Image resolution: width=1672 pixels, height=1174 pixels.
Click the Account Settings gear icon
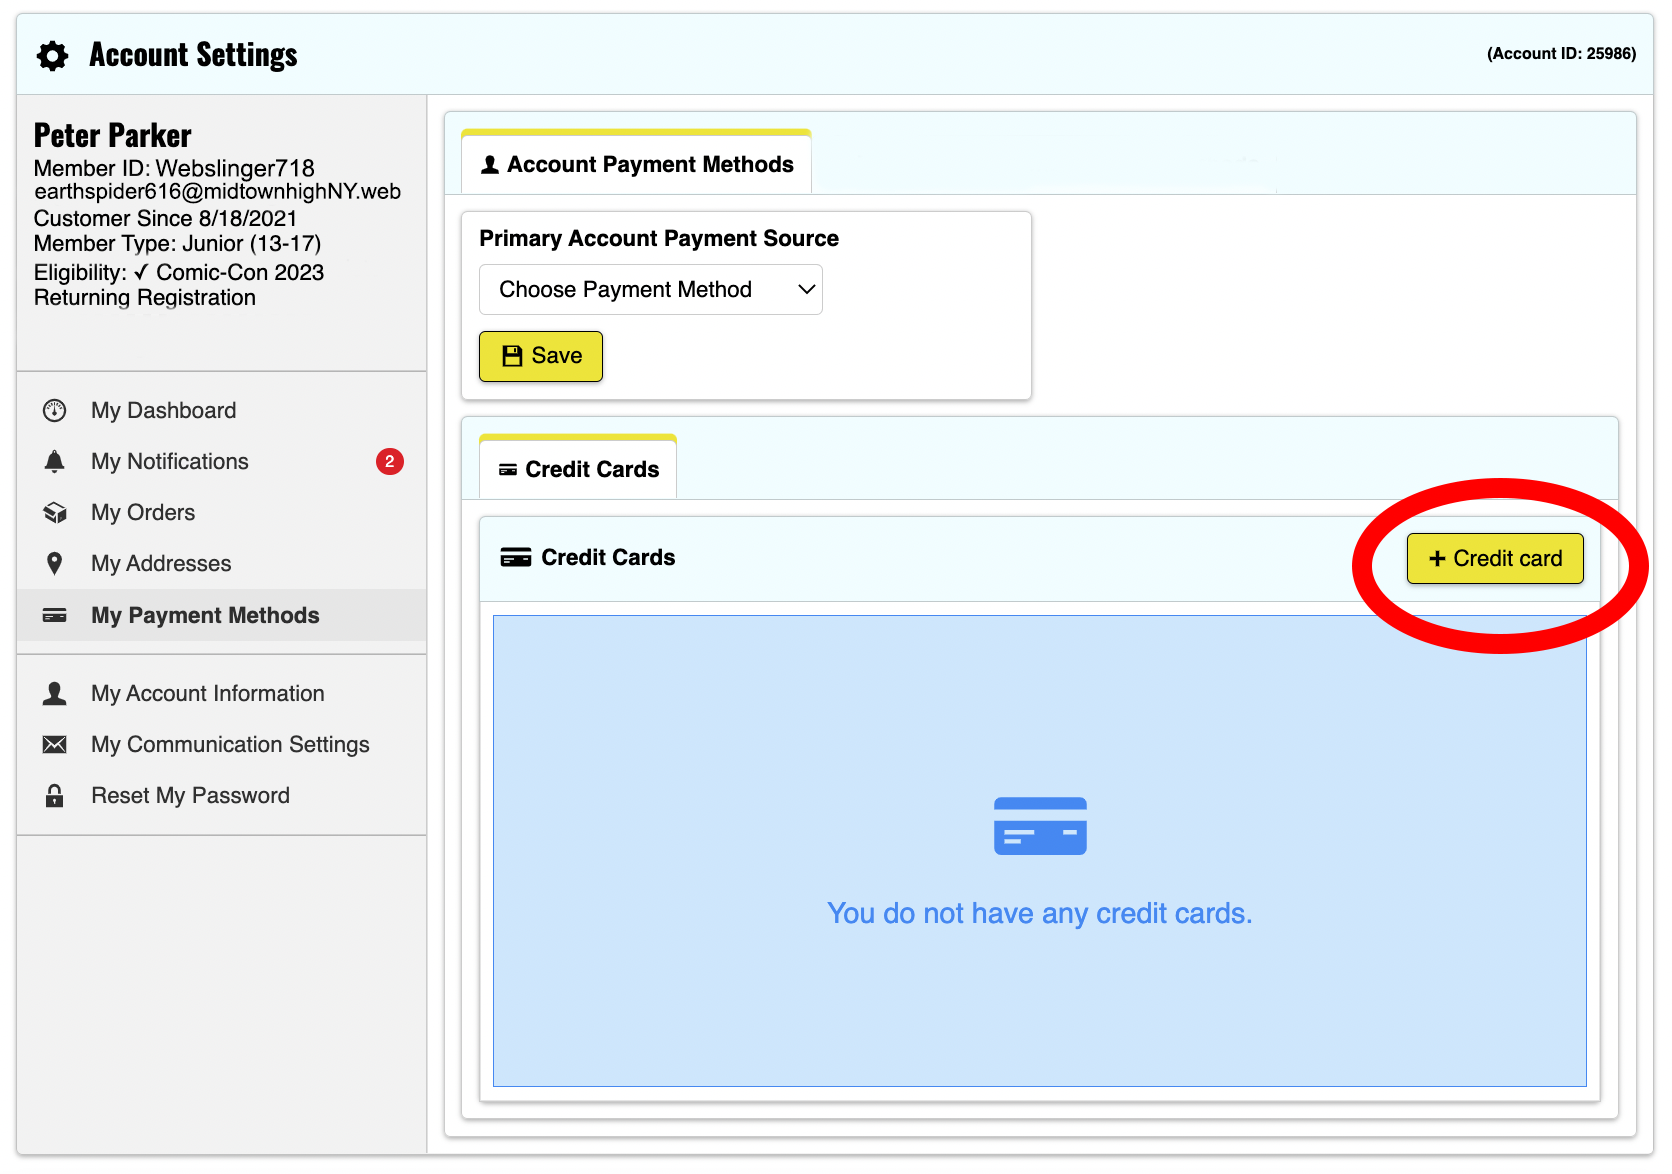pos(53,56)
